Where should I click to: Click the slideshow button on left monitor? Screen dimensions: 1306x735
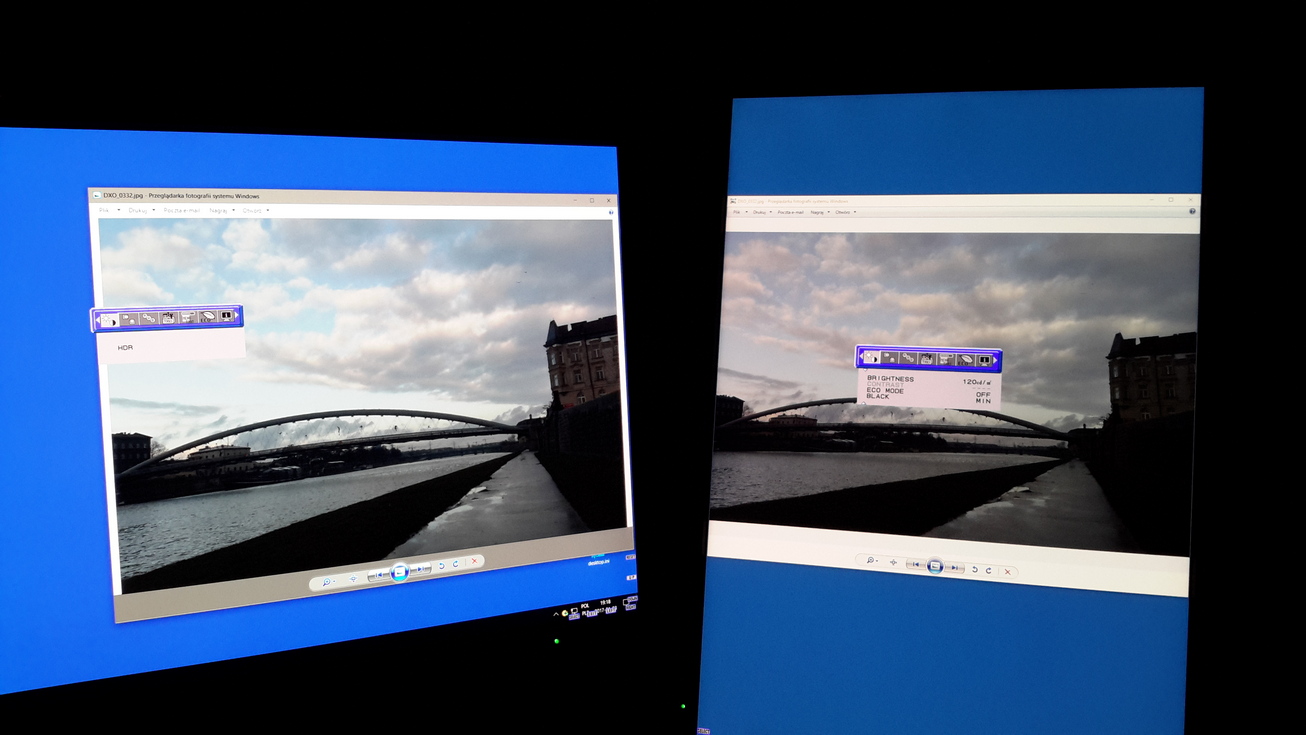tap(399, 572)
